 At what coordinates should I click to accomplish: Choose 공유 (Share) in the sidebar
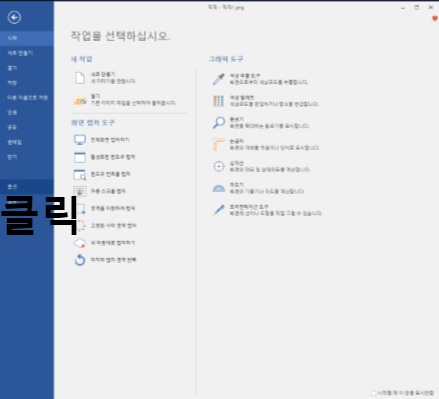27,127
